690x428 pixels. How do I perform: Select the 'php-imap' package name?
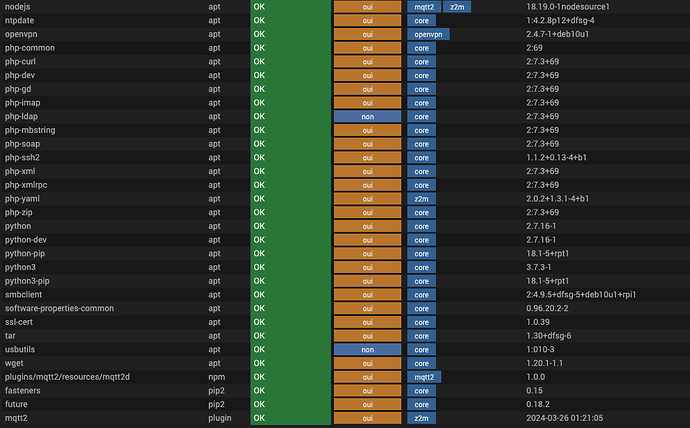tap(22, 102)
